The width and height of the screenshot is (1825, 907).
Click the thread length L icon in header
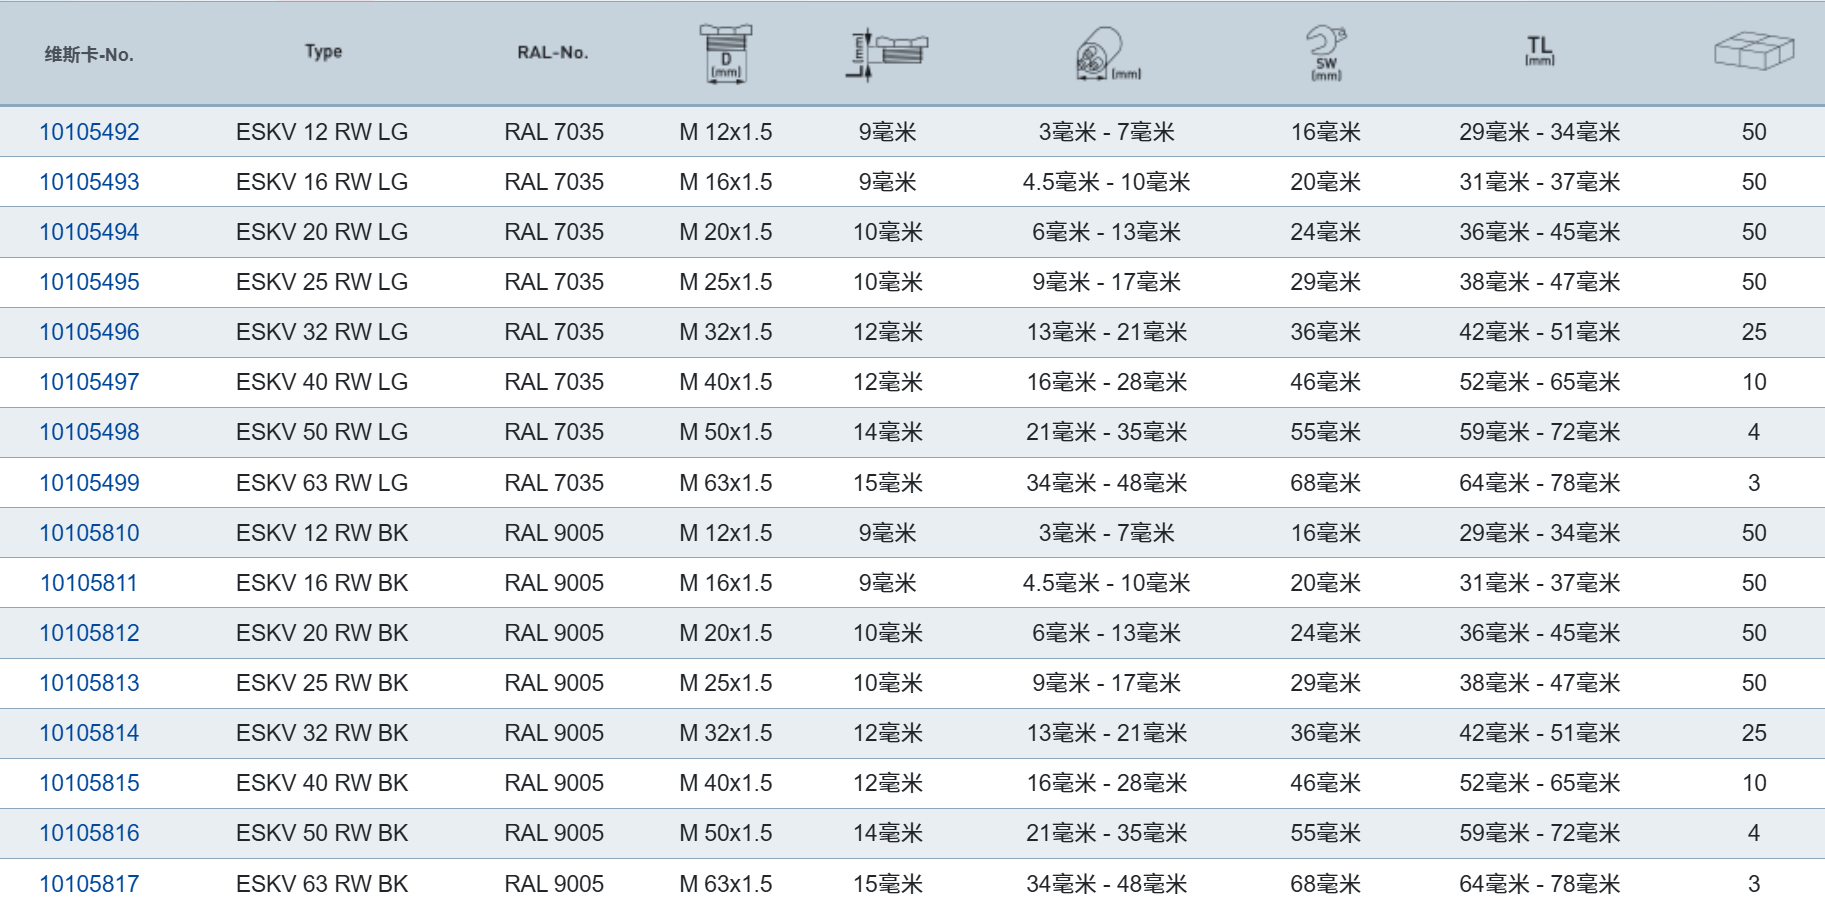point(886,53)
